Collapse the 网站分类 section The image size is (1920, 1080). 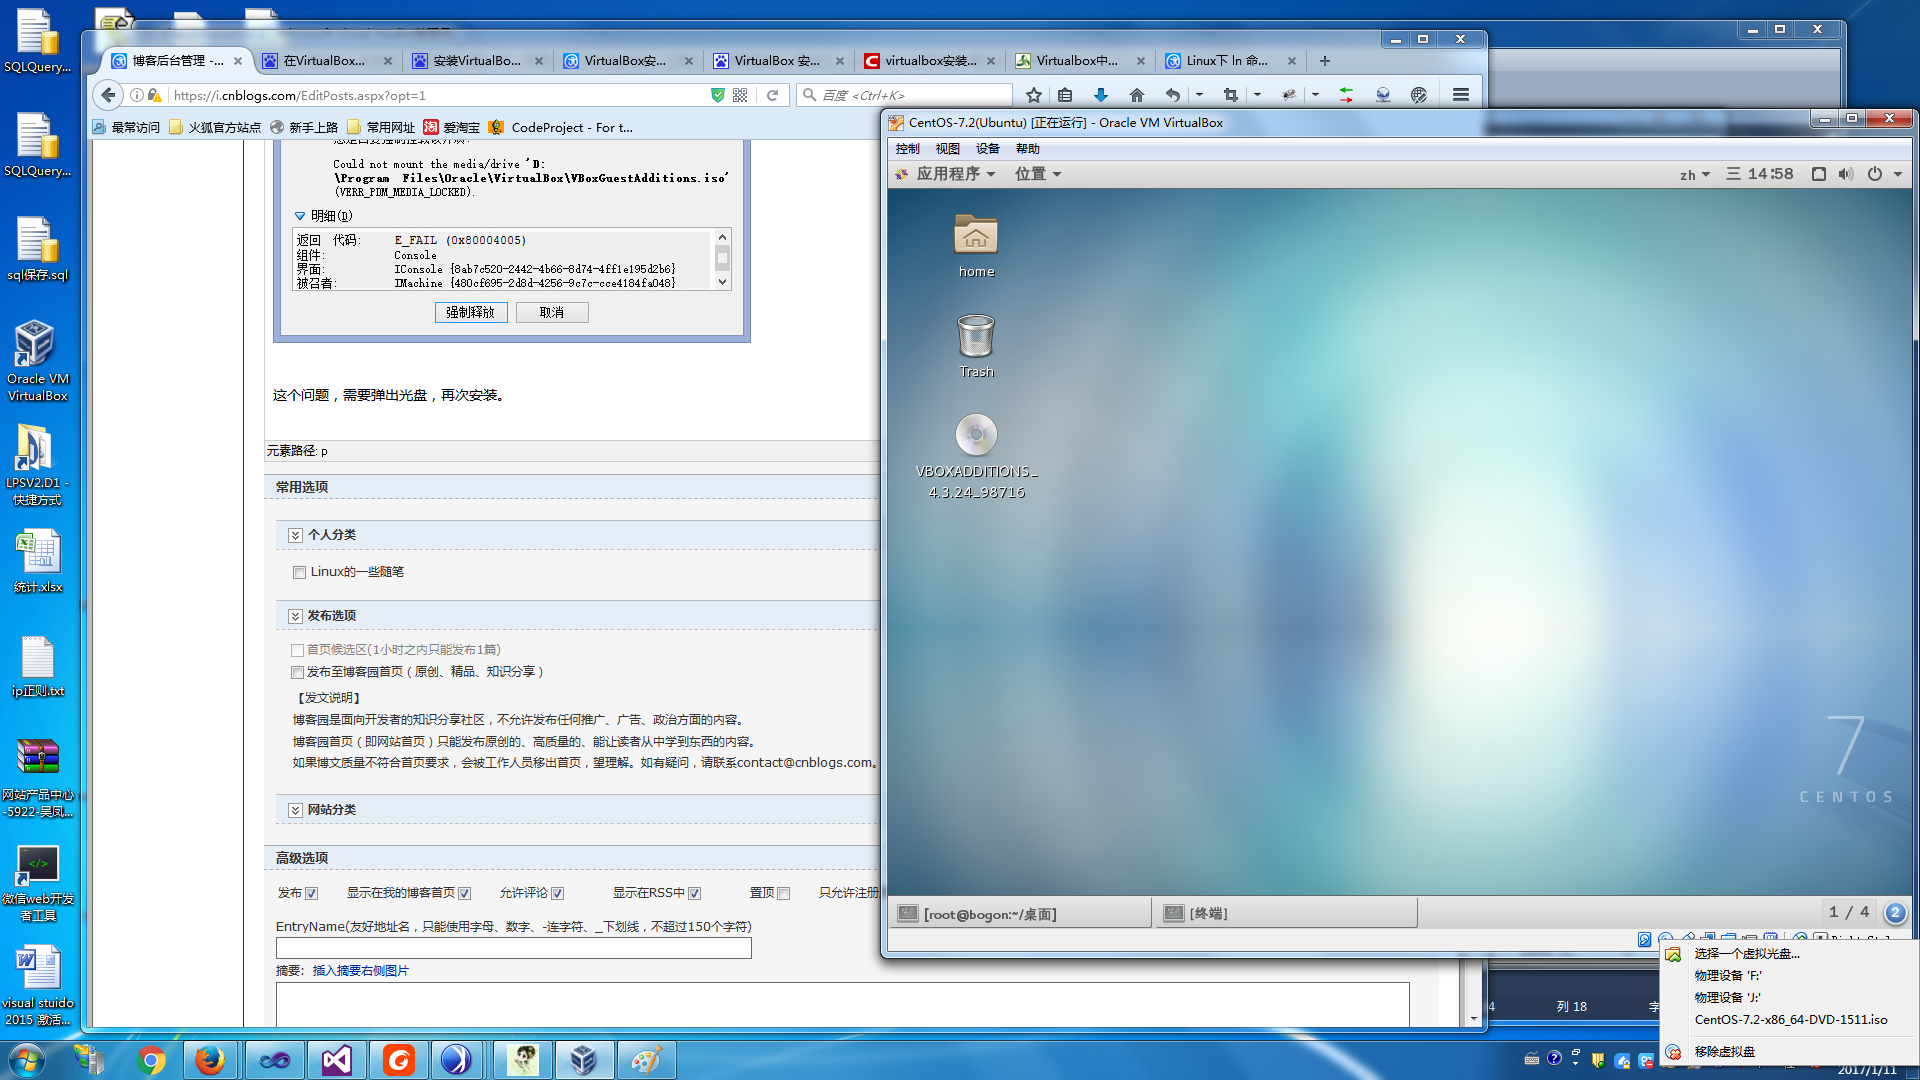295,811
